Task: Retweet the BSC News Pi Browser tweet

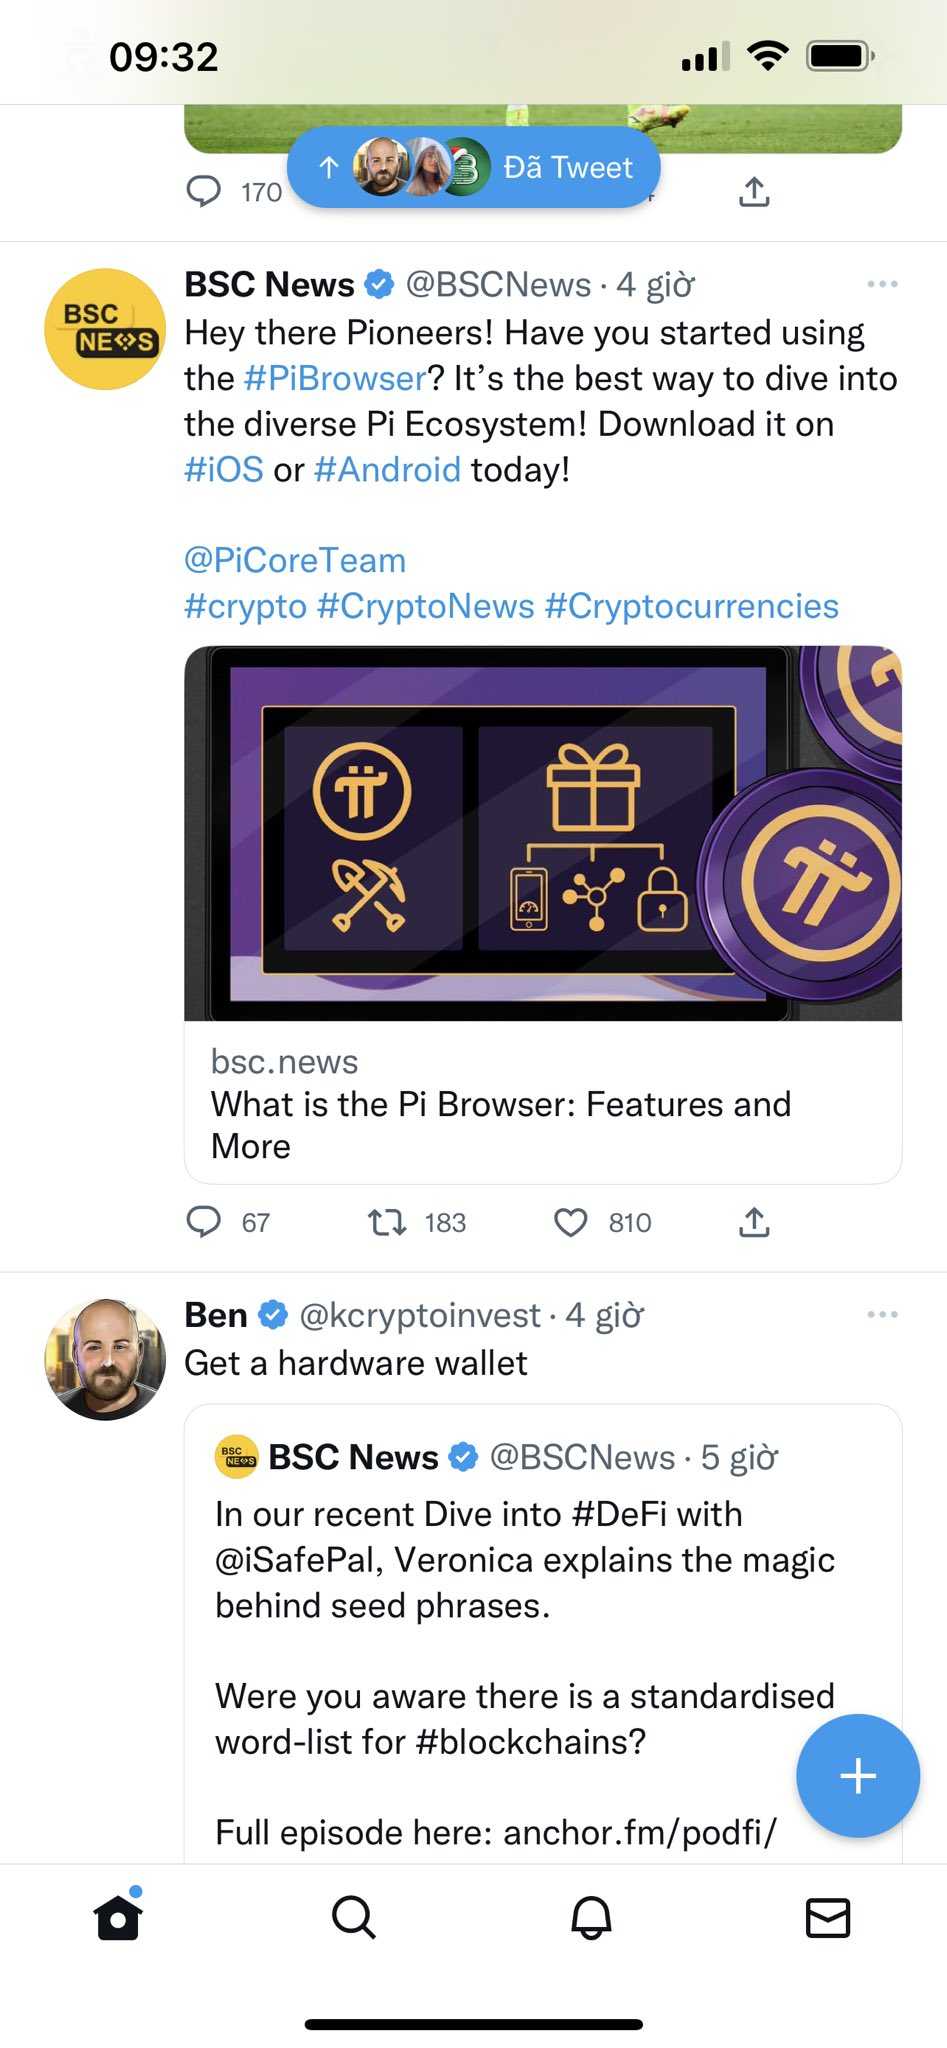Action: pos(387,1222)
